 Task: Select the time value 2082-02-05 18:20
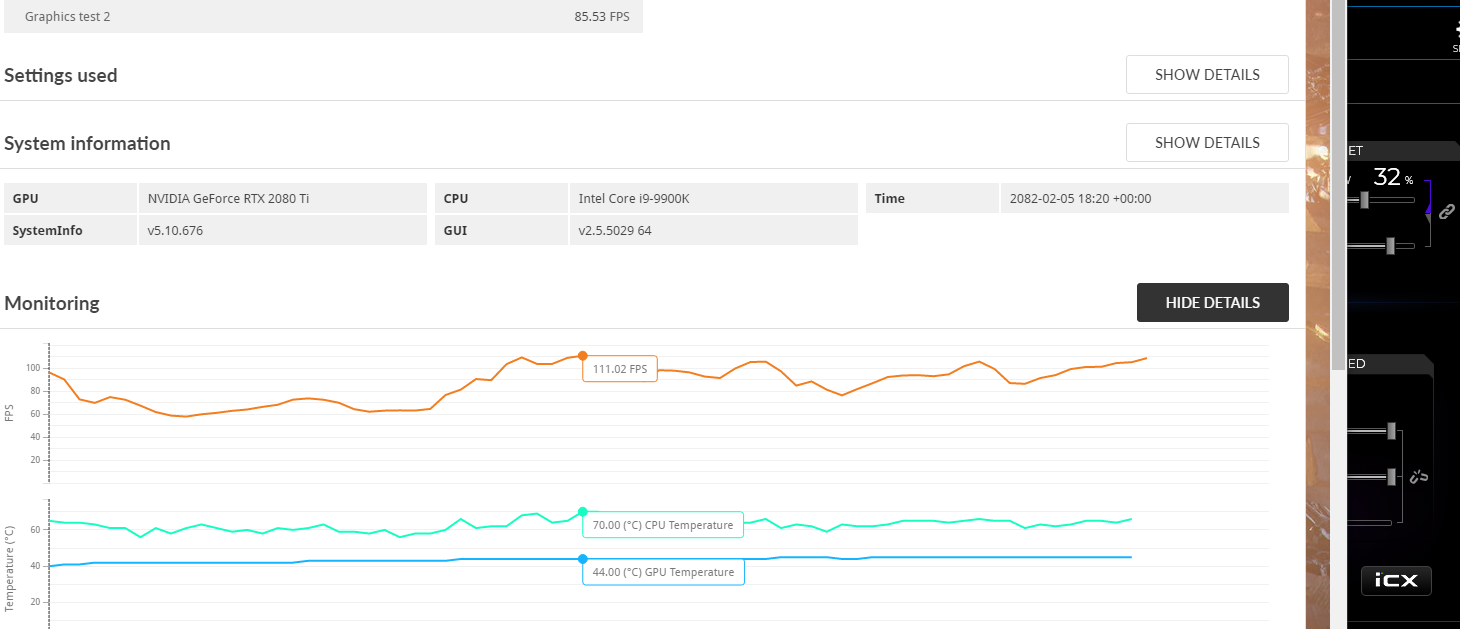1144,198
